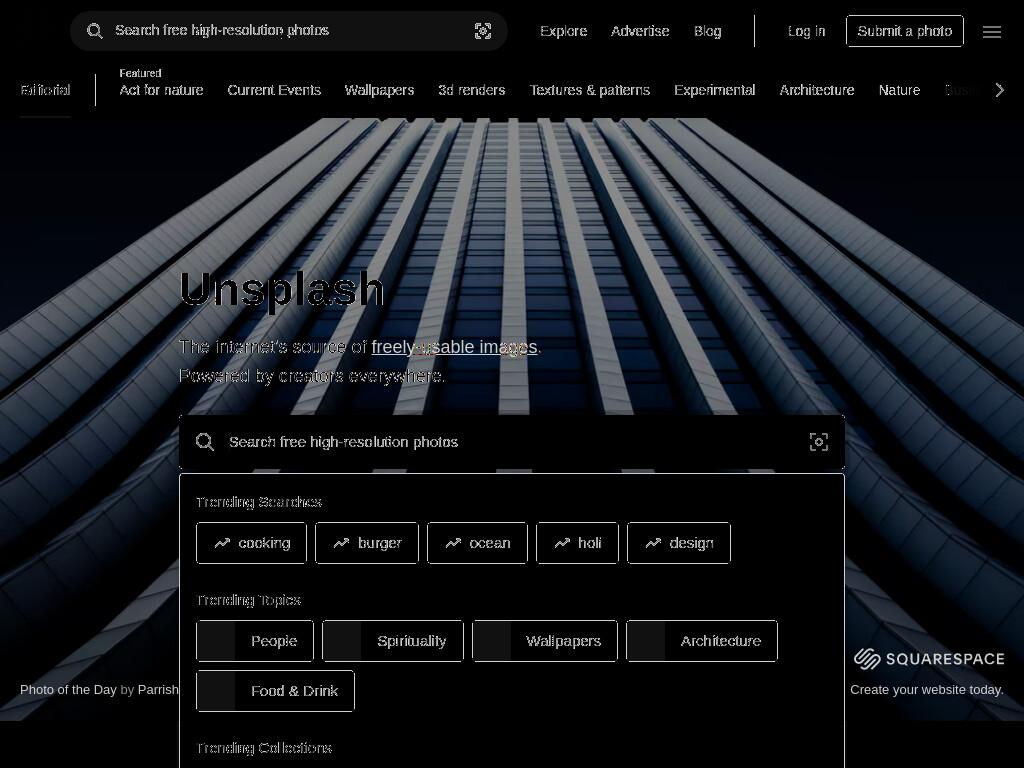The image size is (1024, 768).
Task: Select the Nature topic tab
Action: coord(899,90)
